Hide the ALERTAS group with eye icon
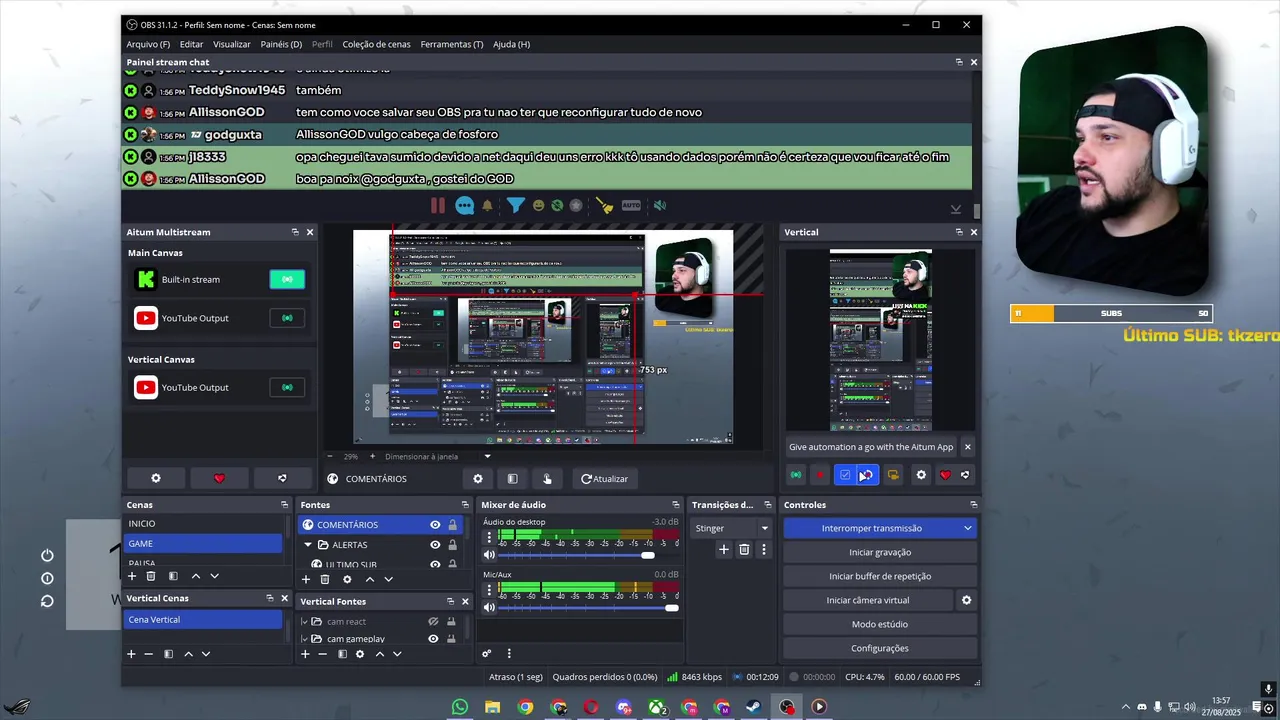1280x720 pixels. coord(435,545)
